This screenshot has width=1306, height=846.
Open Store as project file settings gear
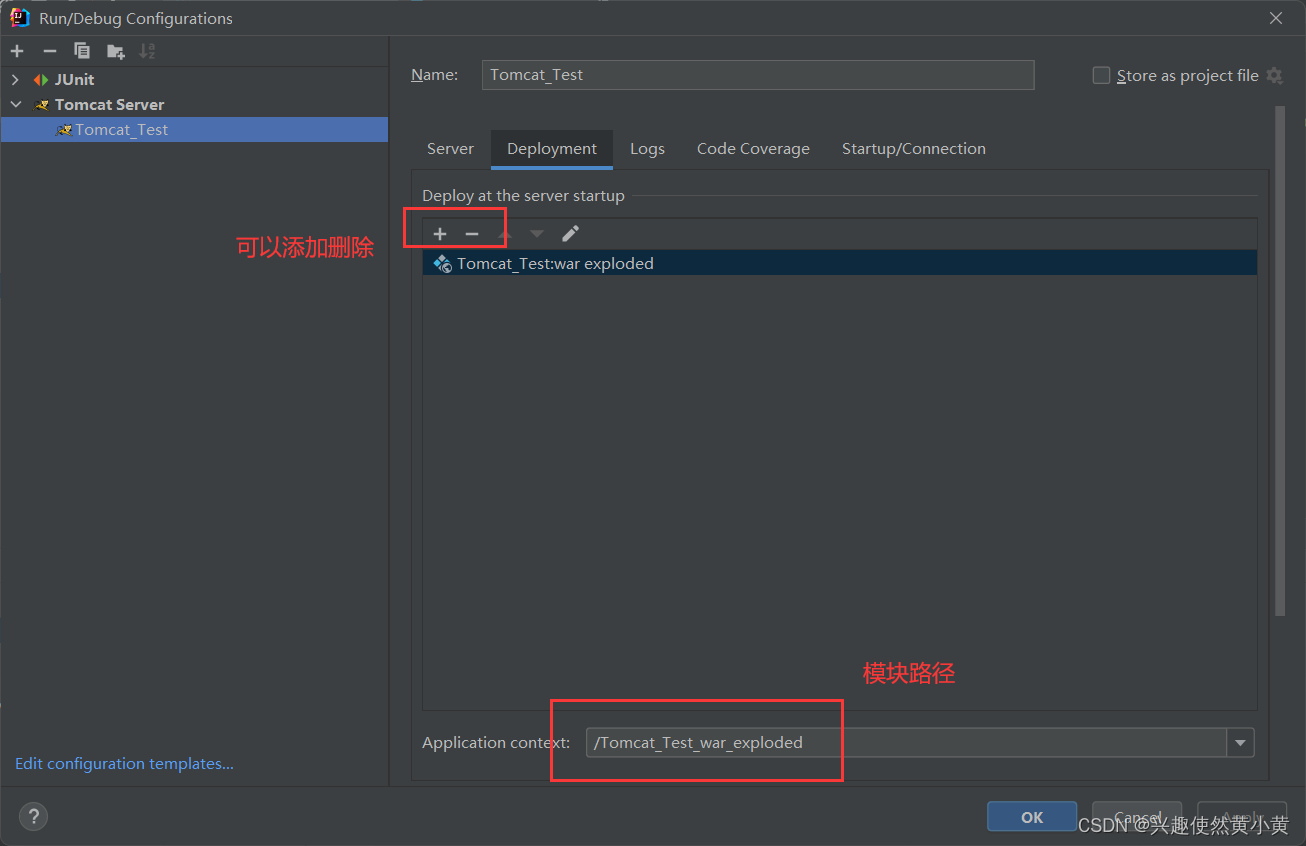[1274, 75]
